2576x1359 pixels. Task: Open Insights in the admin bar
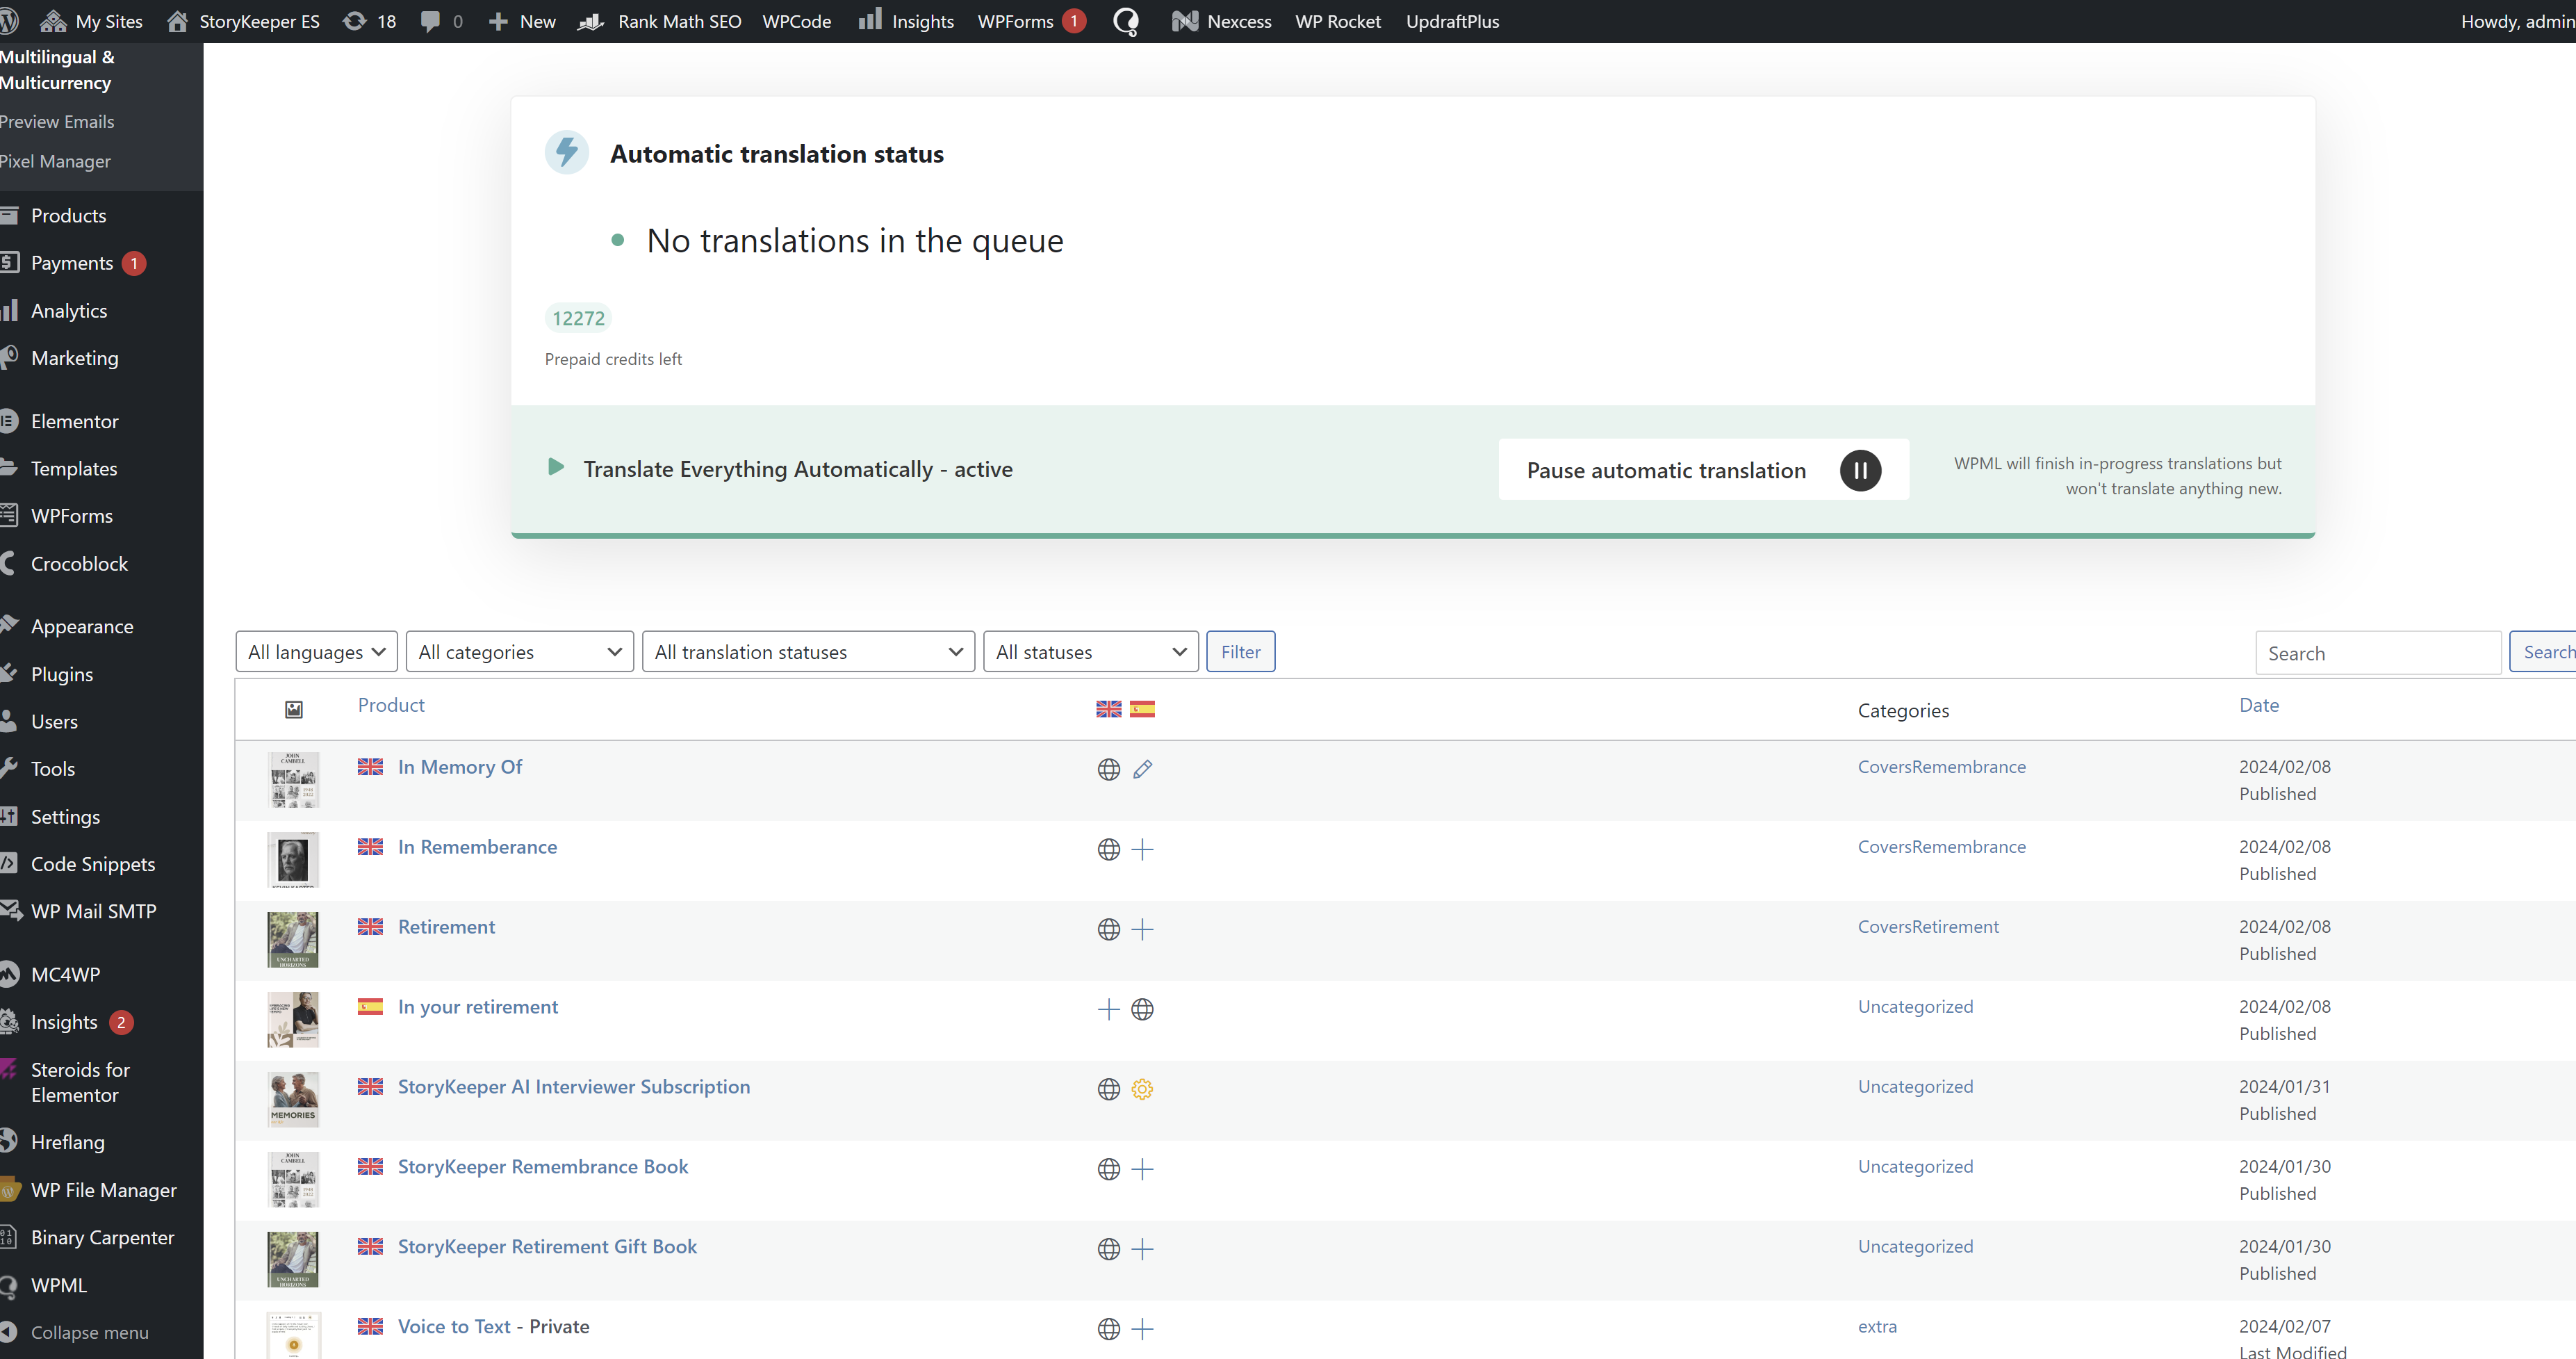pyautogui.click(x=906, y=21)
